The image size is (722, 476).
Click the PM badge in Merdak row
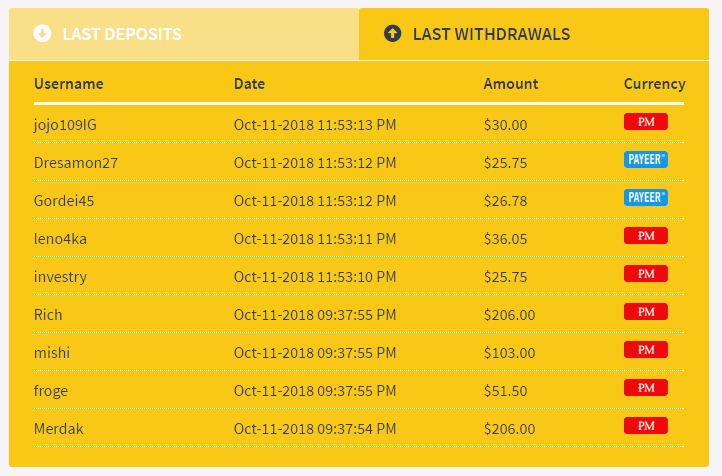click(645, 426)
